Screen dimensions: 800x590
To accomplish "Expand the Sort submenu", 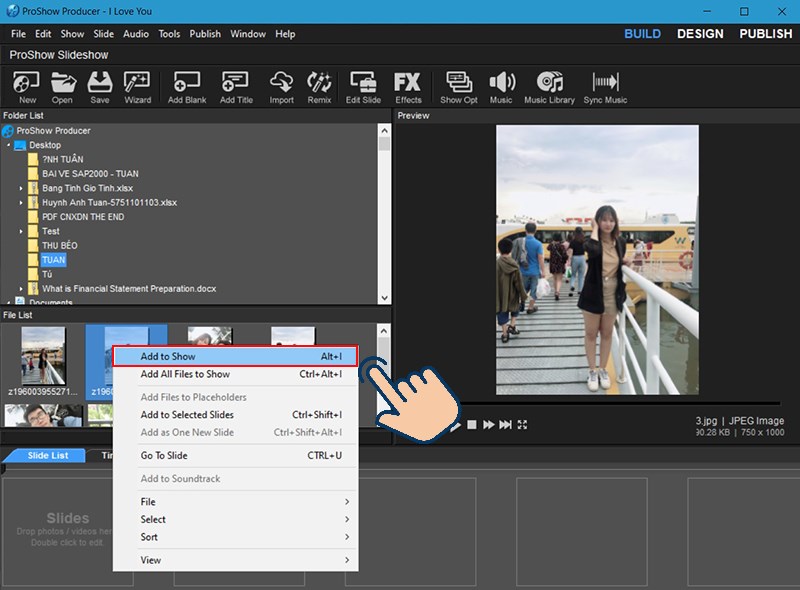I will point(235,537).
